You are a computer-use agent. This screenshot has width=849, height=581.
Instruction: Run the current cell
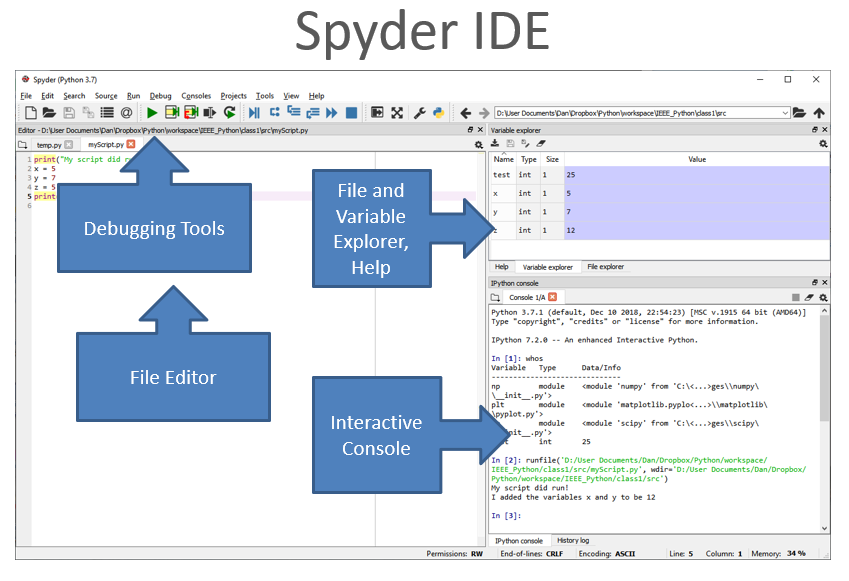(172, 113)
